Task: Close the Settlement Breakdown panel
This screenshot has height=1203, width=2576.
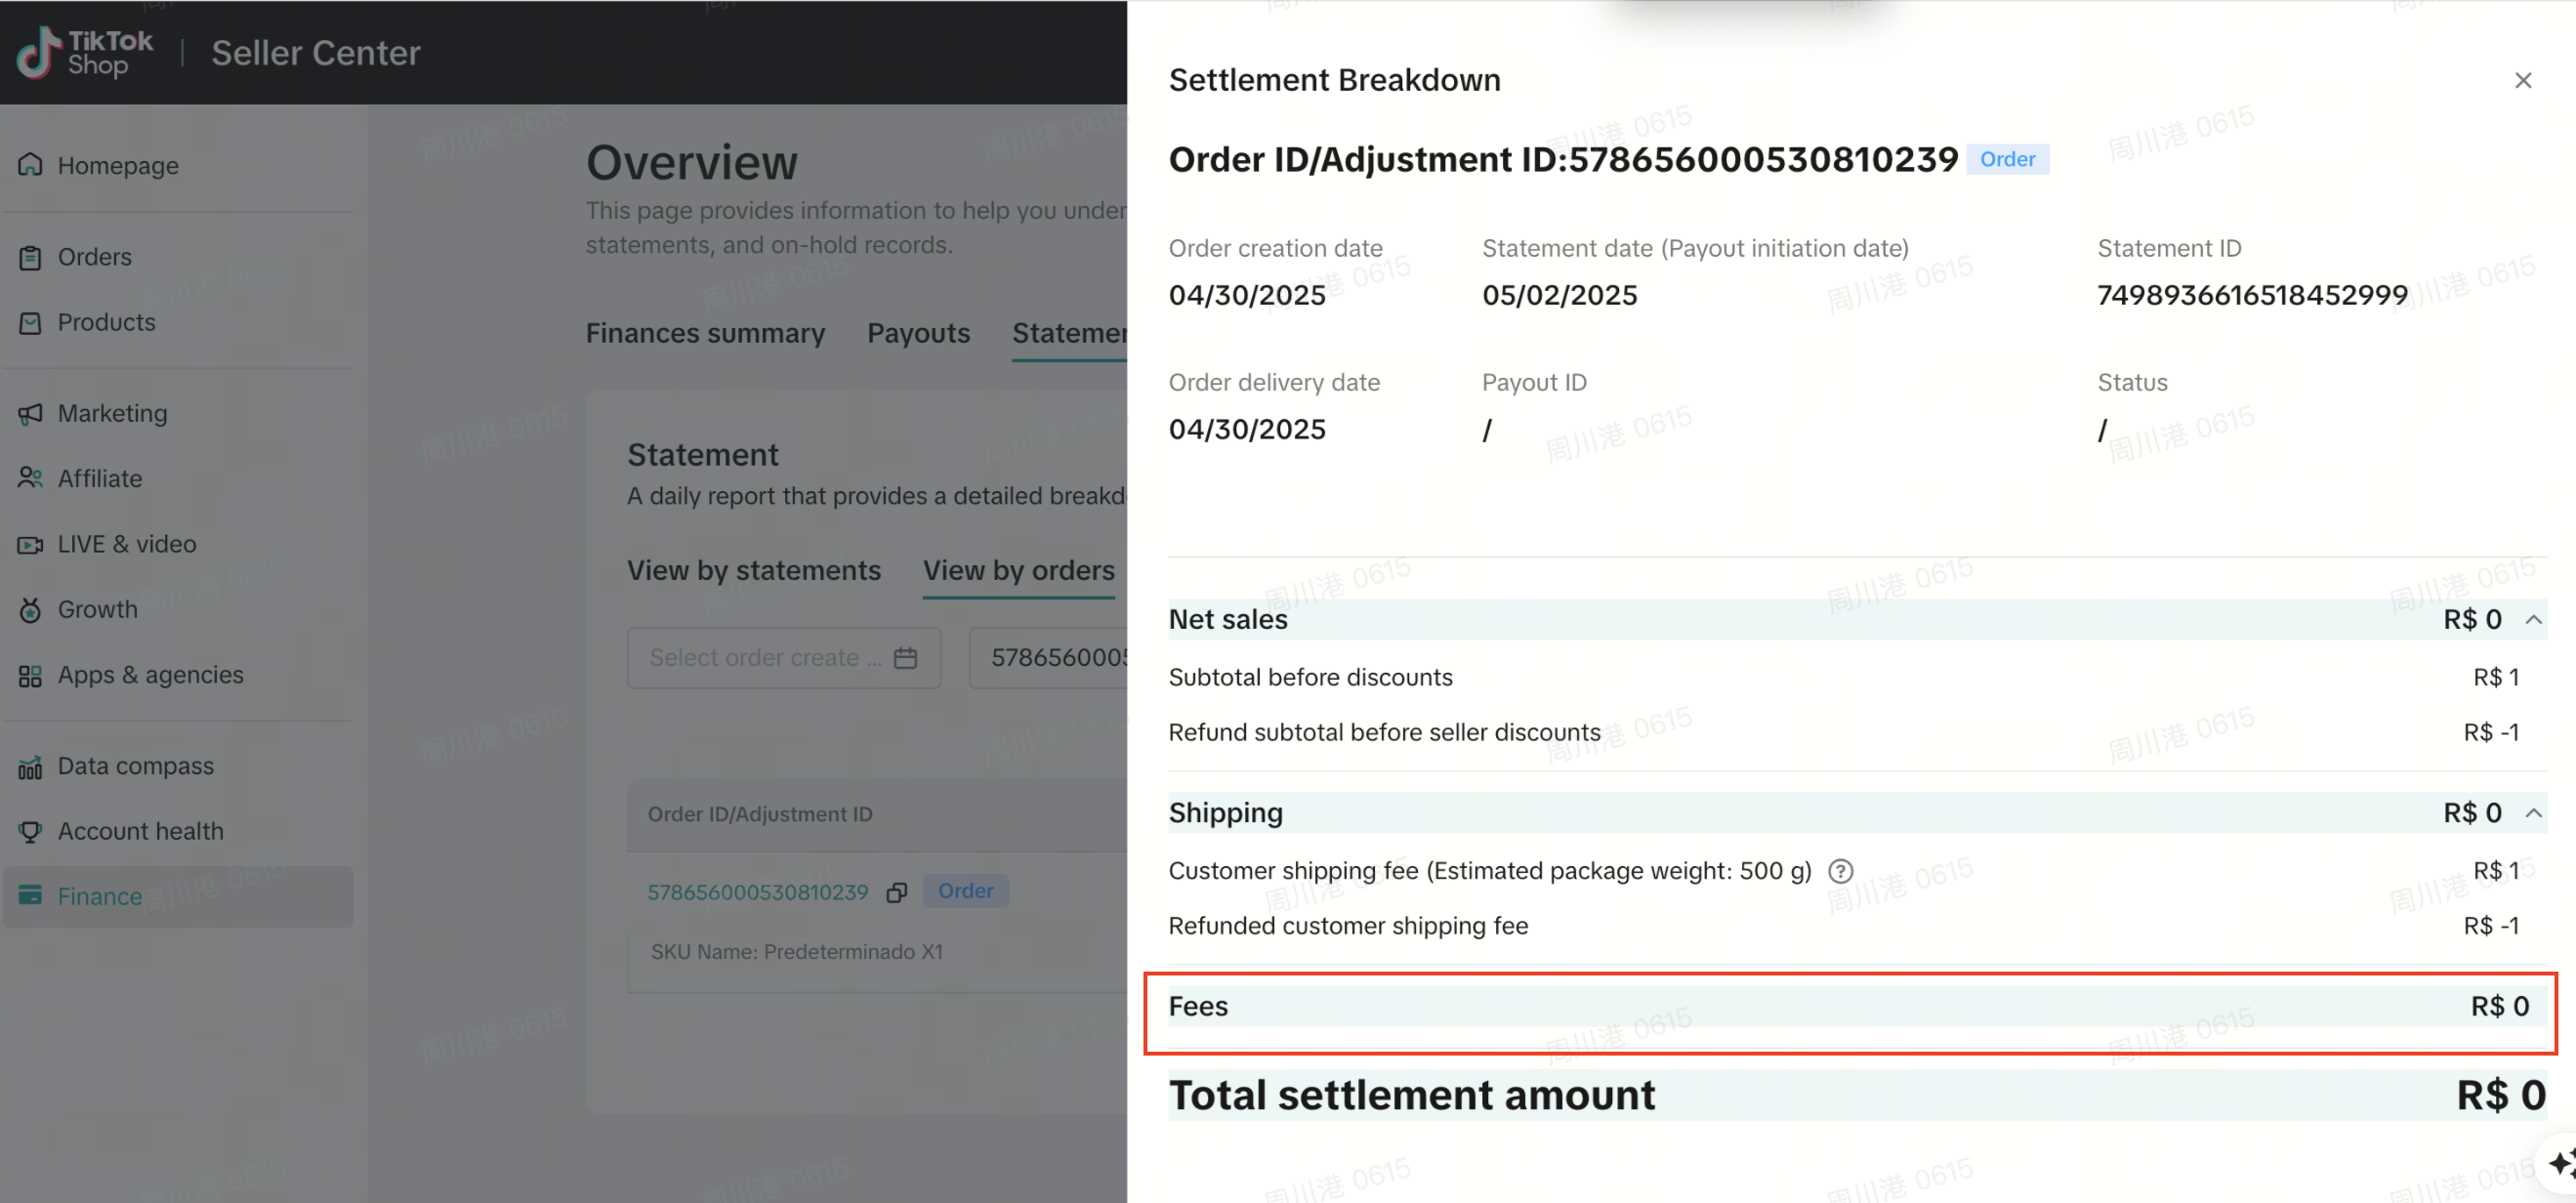Action: (2523, 80)
